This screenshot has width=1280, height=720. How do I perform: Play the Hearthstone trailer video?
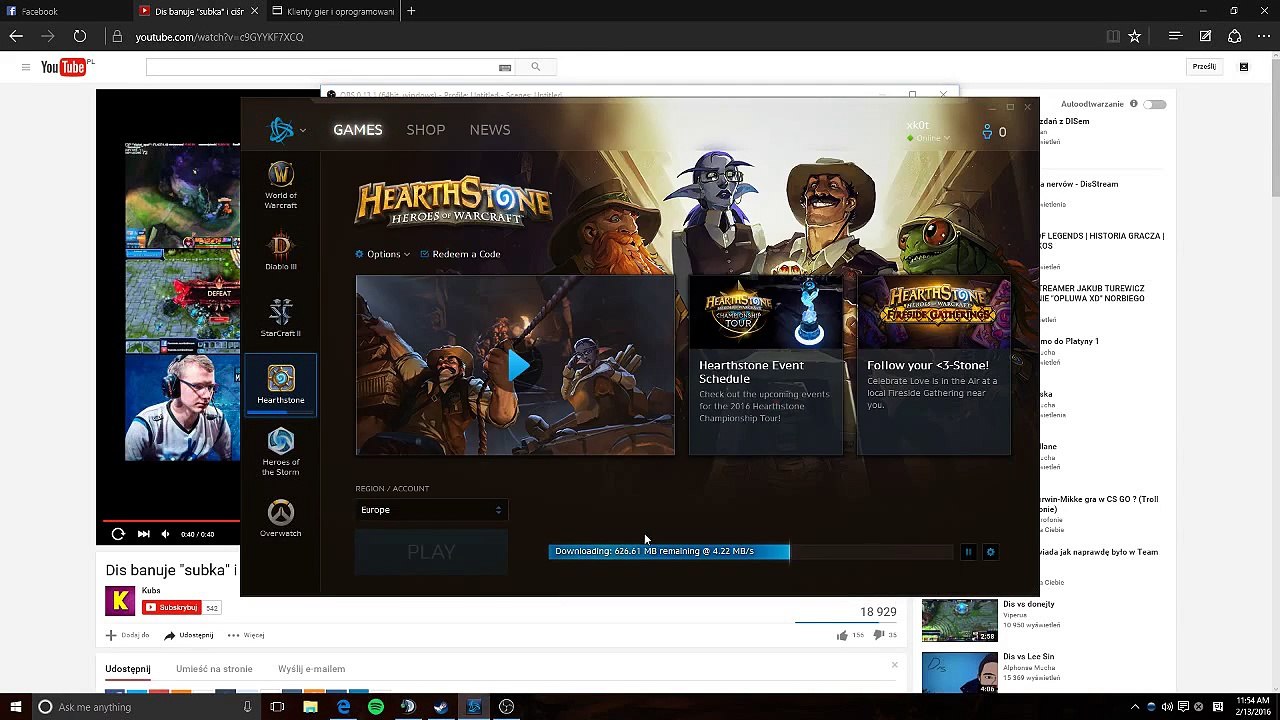coord(516,365)
